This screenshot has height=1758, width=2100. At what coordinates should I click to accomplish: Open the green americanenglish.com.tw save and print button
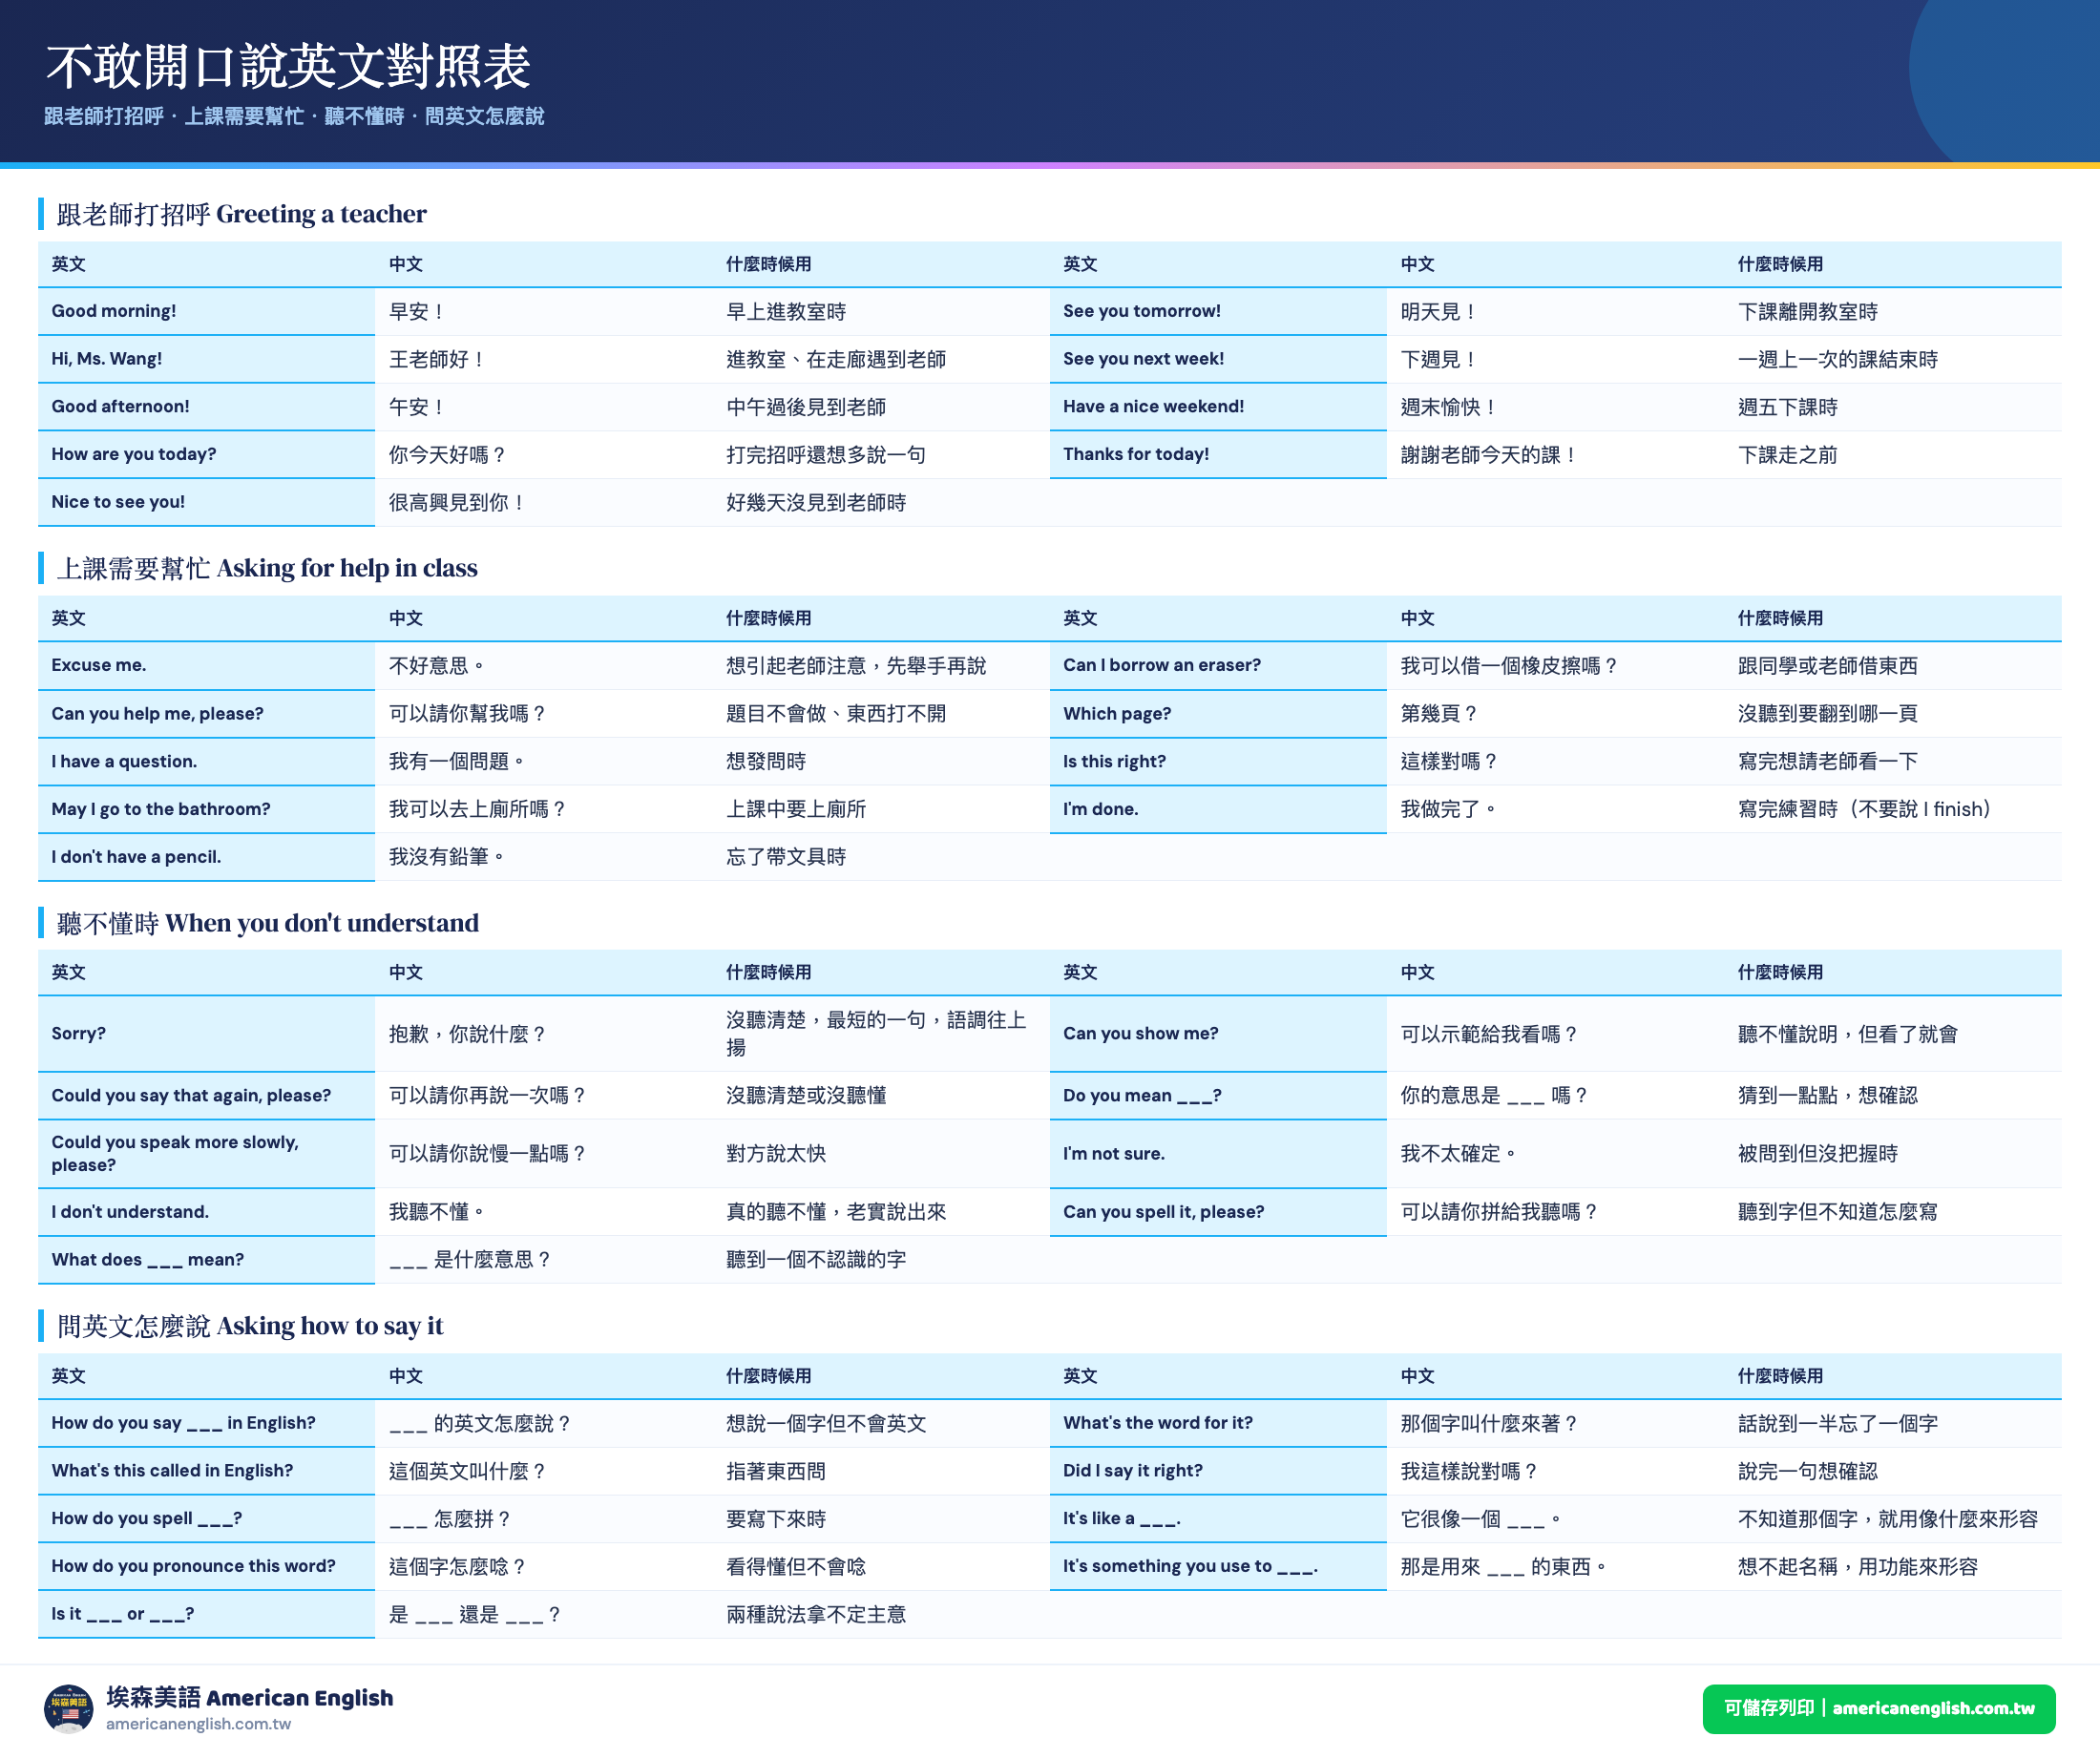tap(1878, 1708)
